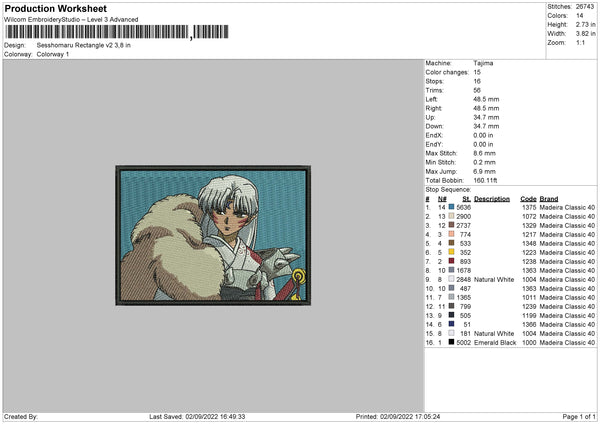Select the brown swatch beside 2737 stitches
Screen dimensions: 600x424
point(452,225)
